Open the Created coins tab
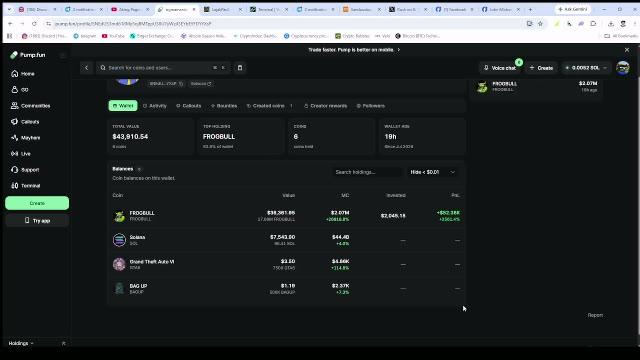The height and width of the screenshot is (360, 640). pos(269,106)
